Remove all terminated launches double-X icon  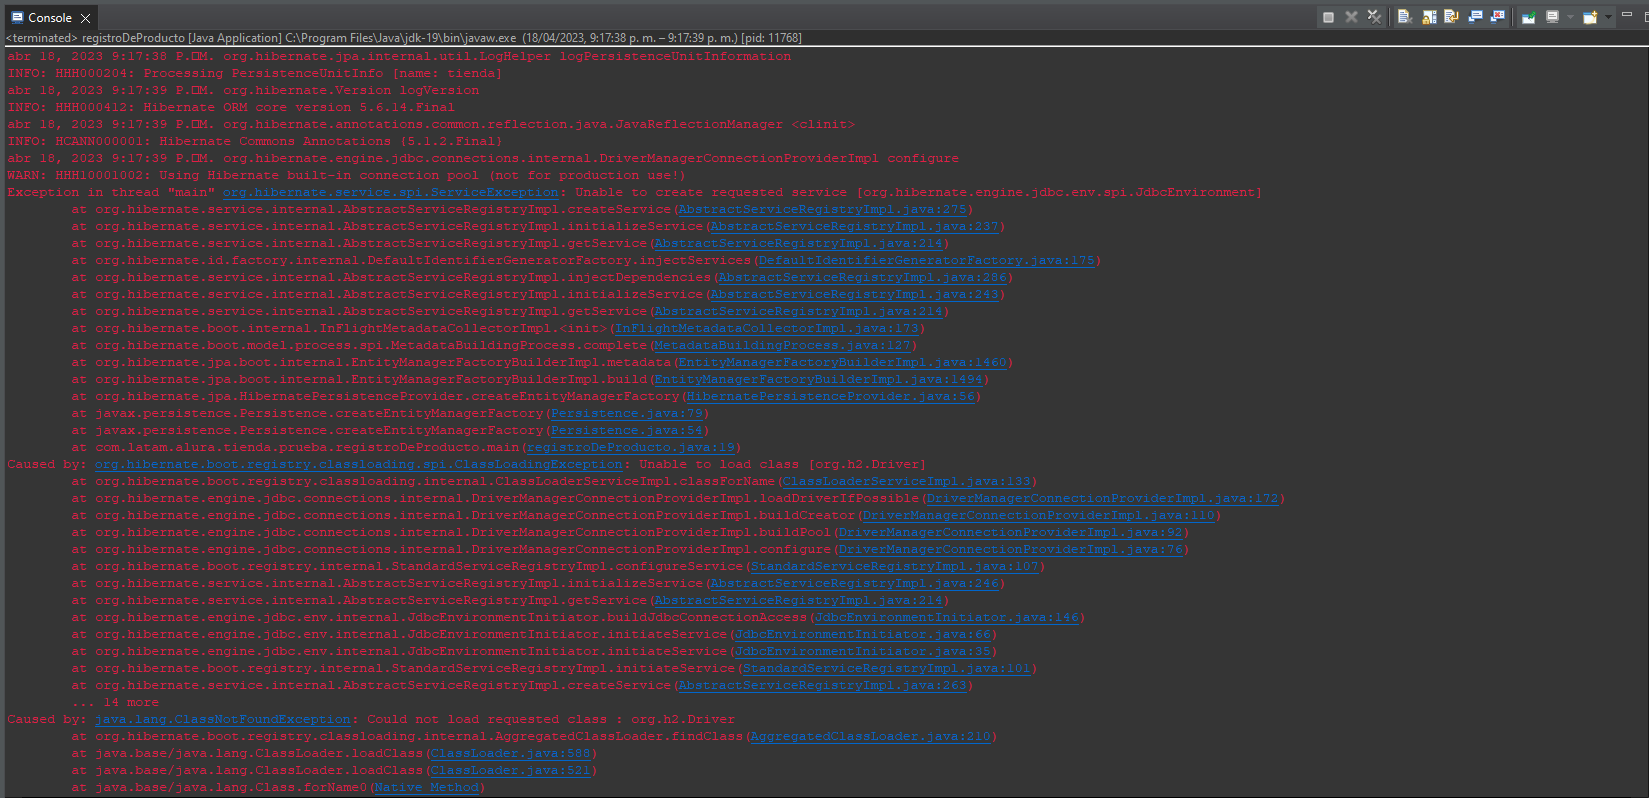[1374, 17]
